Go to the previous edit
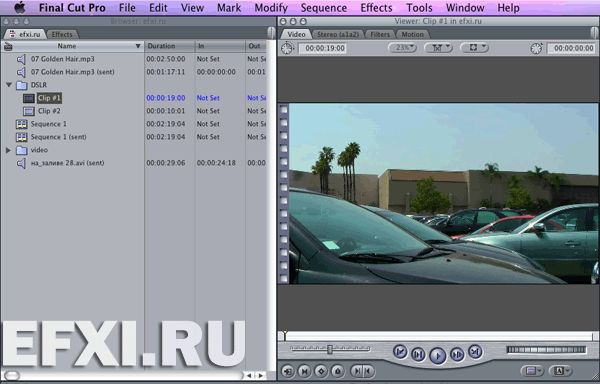This screenshot has height=384, width=600. tap(400, 351)
